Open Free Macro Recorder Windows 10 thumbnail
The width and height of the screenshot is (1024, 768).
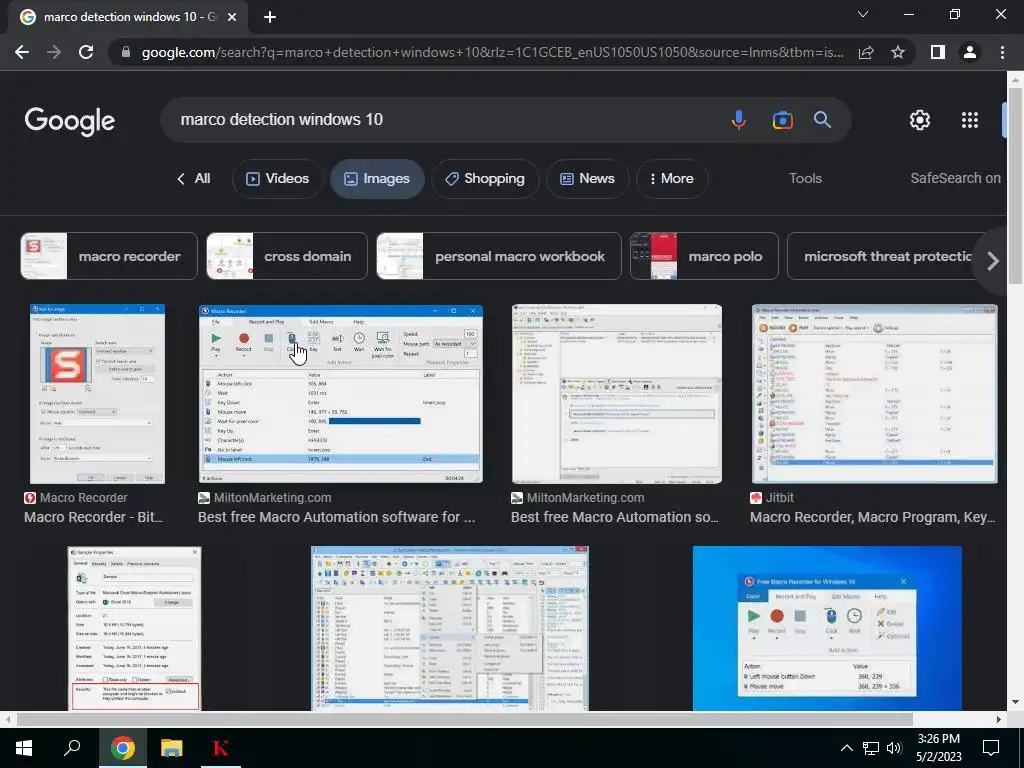point(827,628)
